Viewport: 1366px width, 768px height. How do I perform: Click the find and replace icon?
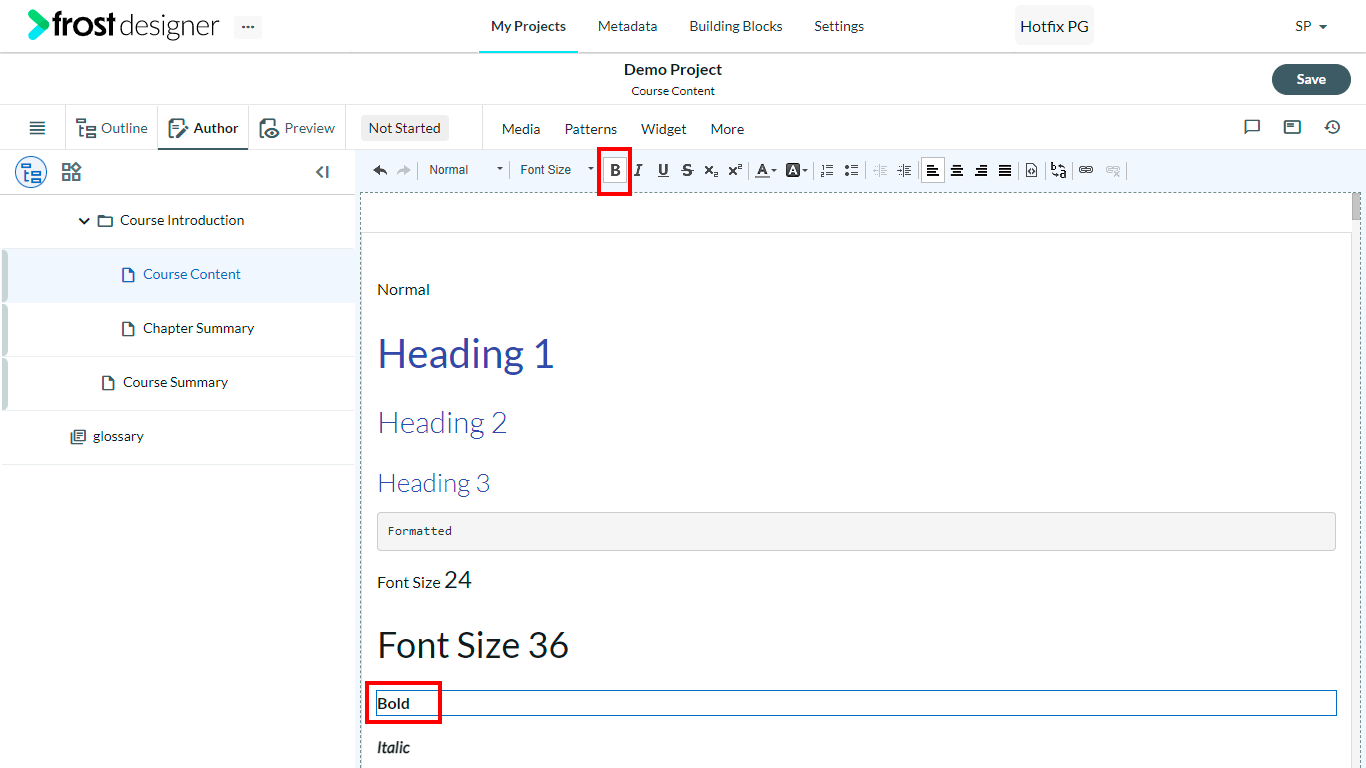pyautogui.click(x=1058, y=170)
